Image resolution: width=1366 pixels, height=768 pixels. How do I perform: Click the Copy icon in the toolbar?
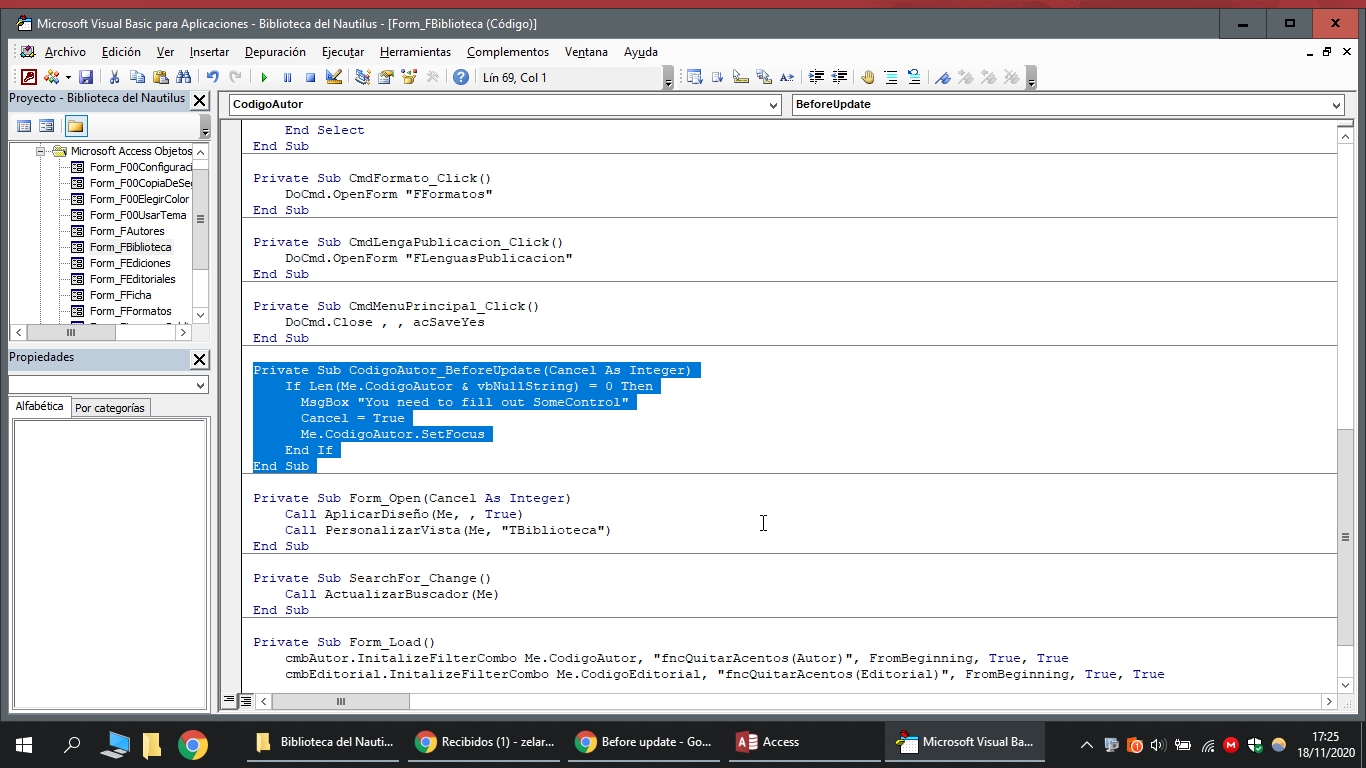click(x=137, y=77)
